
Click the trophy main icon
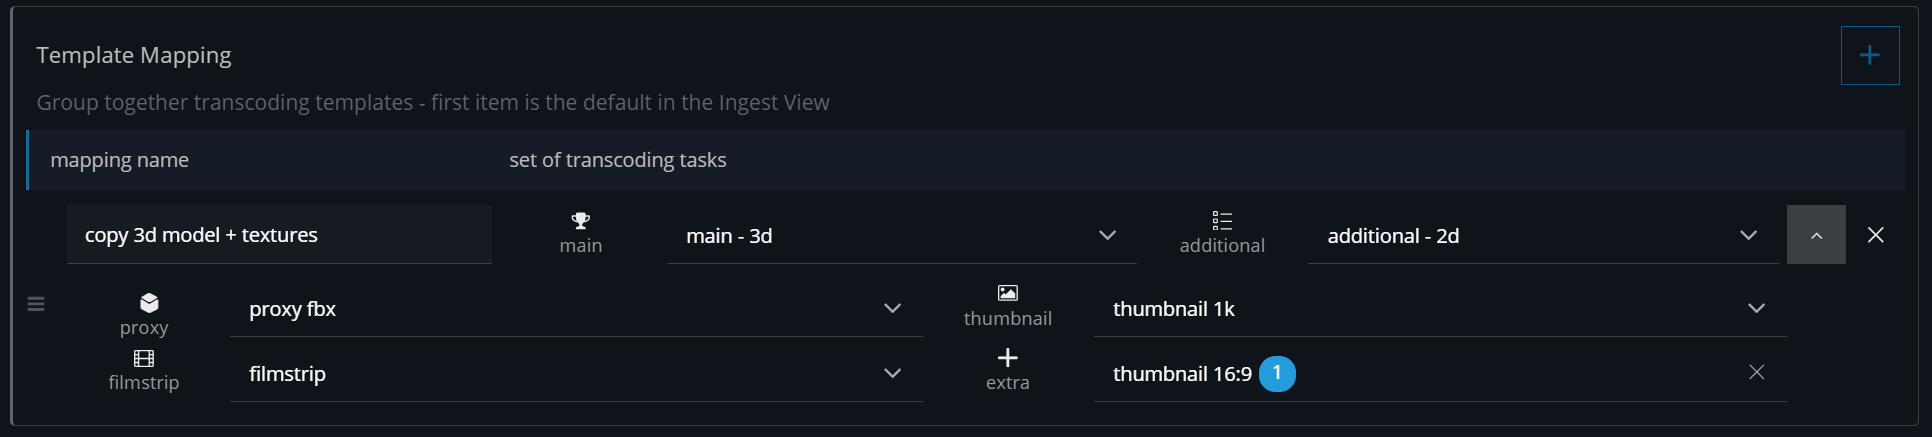click(x=580, y=221)
